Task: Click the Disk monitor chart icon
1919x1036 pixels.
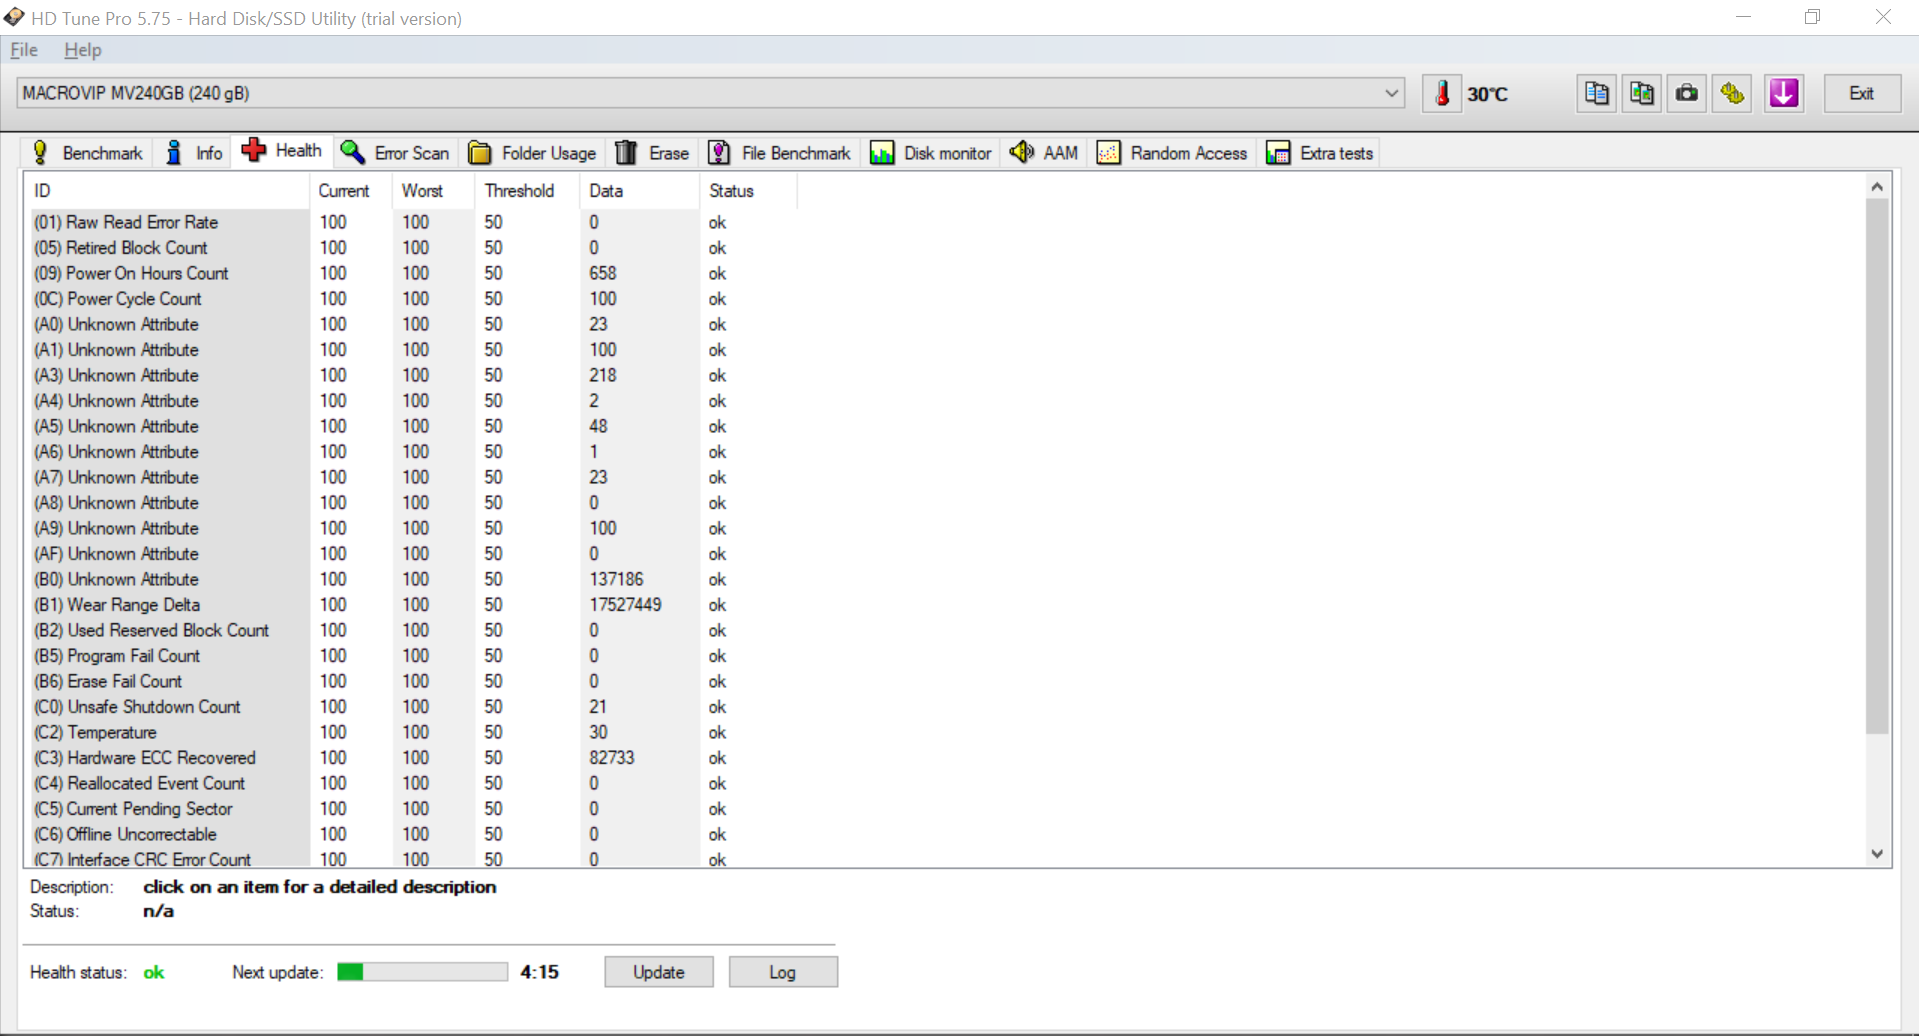Action: (882, 152)
